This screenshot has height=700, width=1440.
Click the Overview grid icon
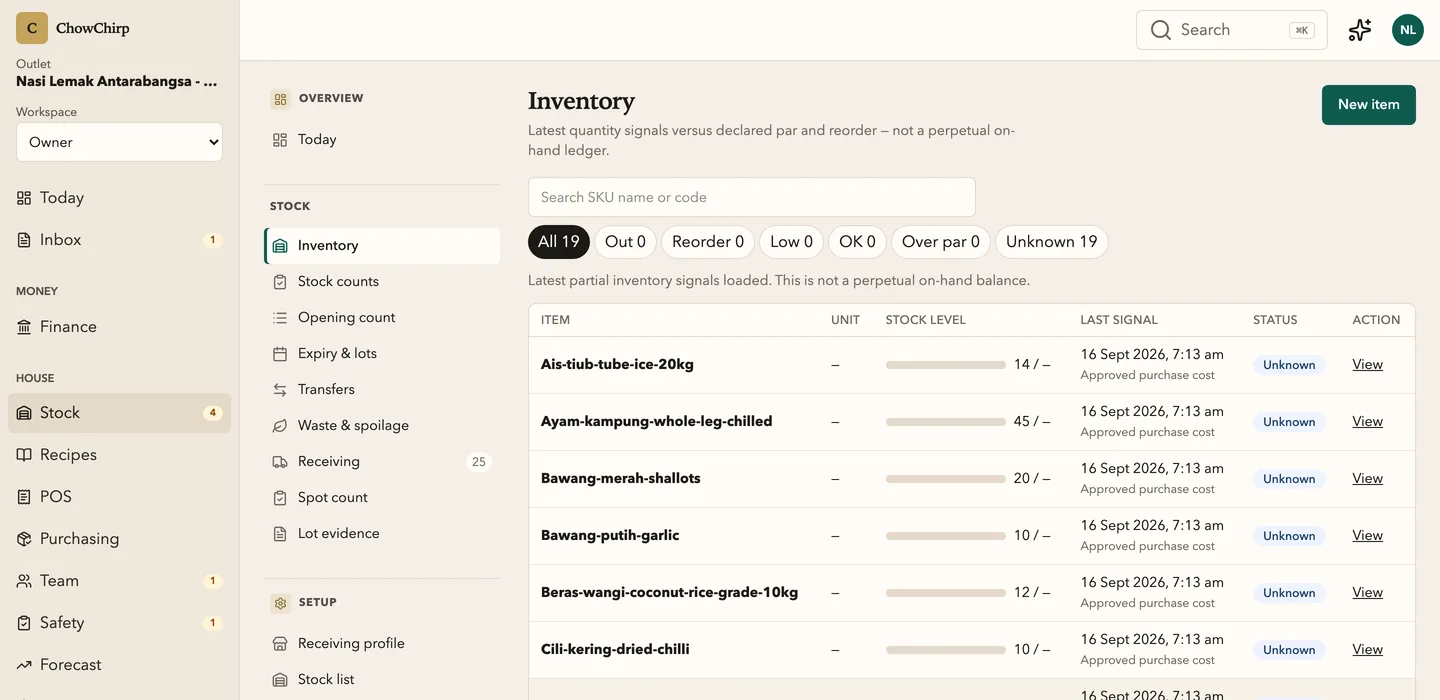point(280,99)
